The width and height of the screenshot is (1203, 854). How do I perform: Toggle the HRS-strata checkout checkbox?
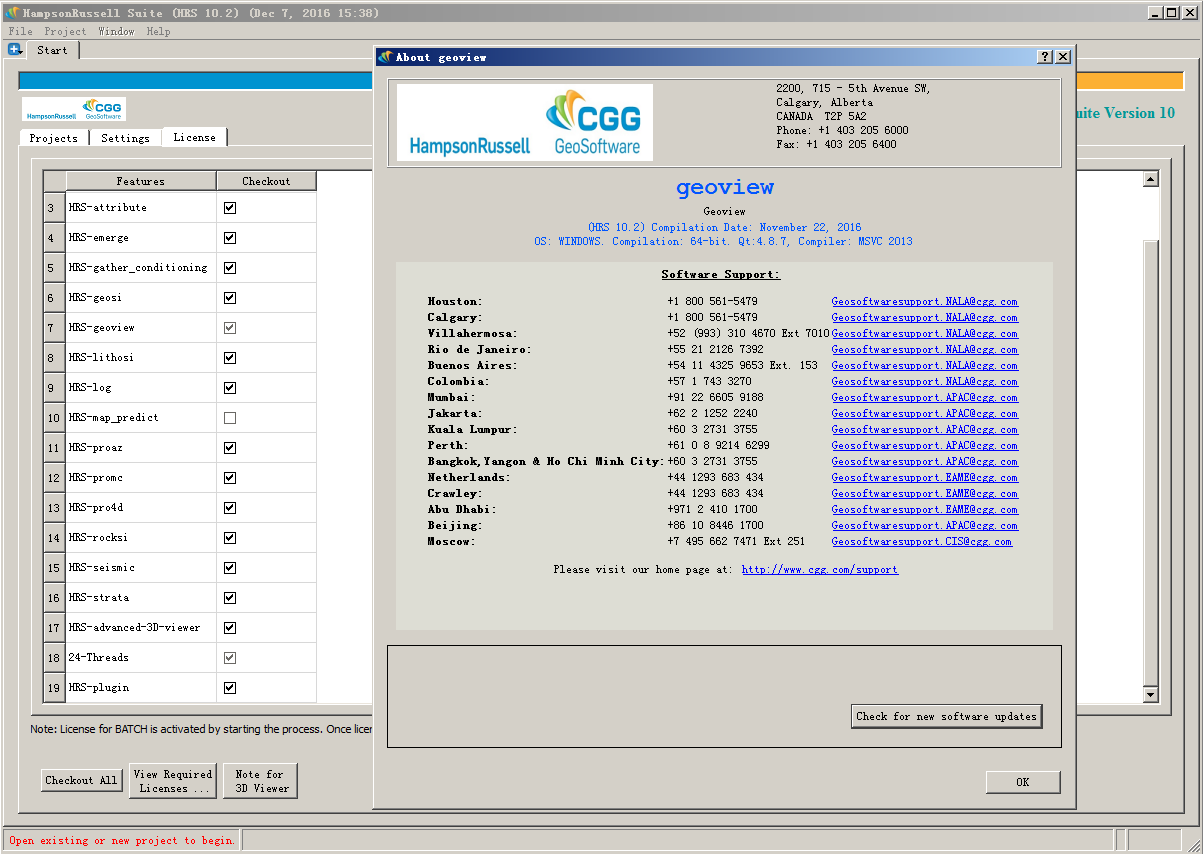tap(230, 598)
